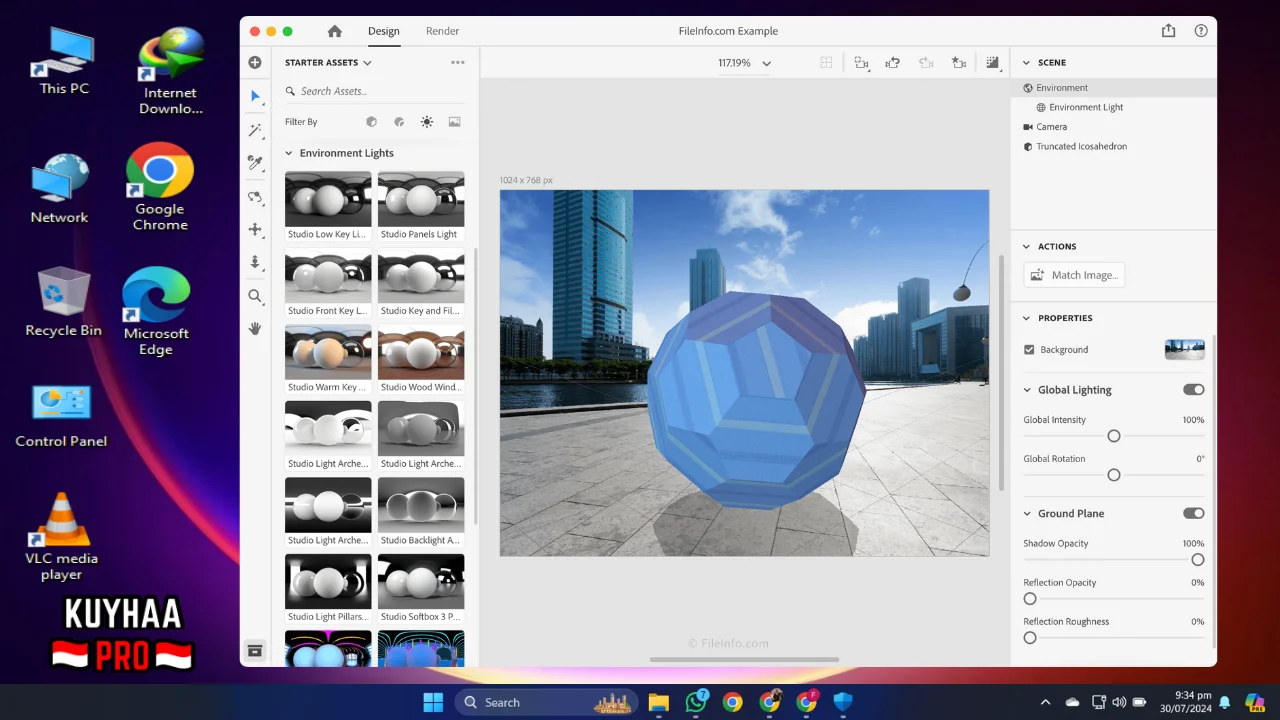Collapse the Properties panel
The image size is (1280, 720).
click(1026, 318)
